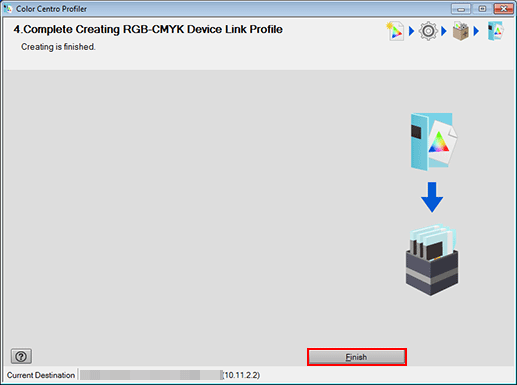Close the Color Centro Profiler window
The height and width of the screenshot is (385, 517).
pos(504,9)
